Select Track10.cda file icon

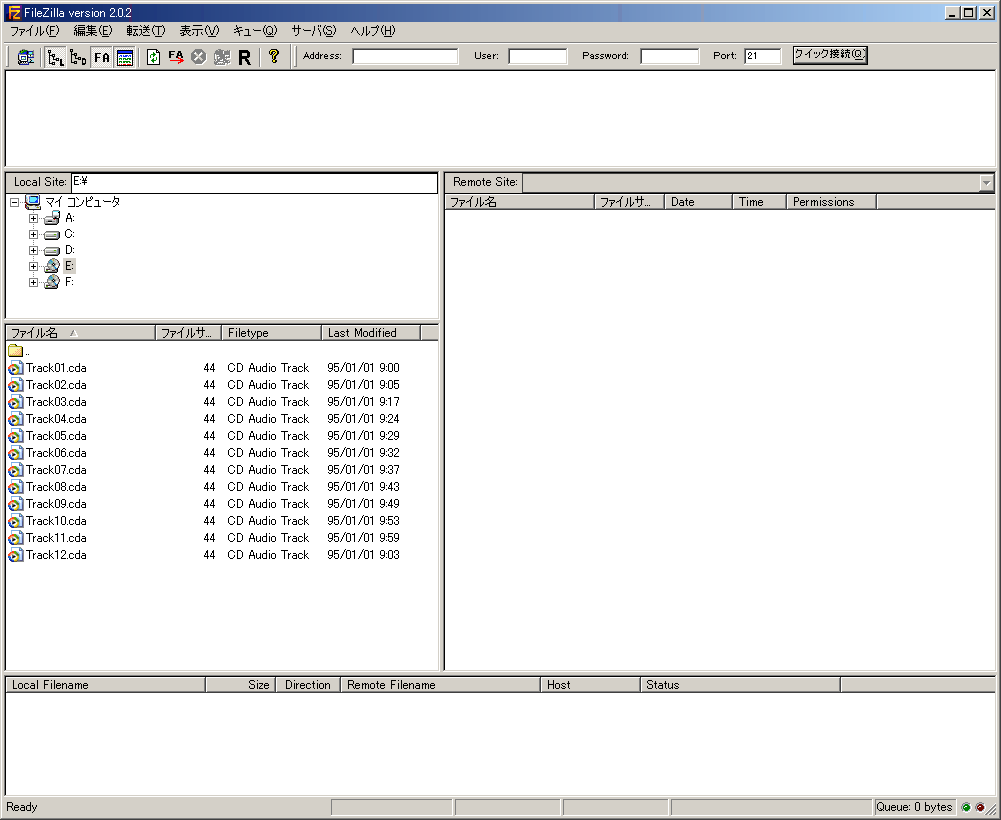pyautogui.click(x=15, y=521)
